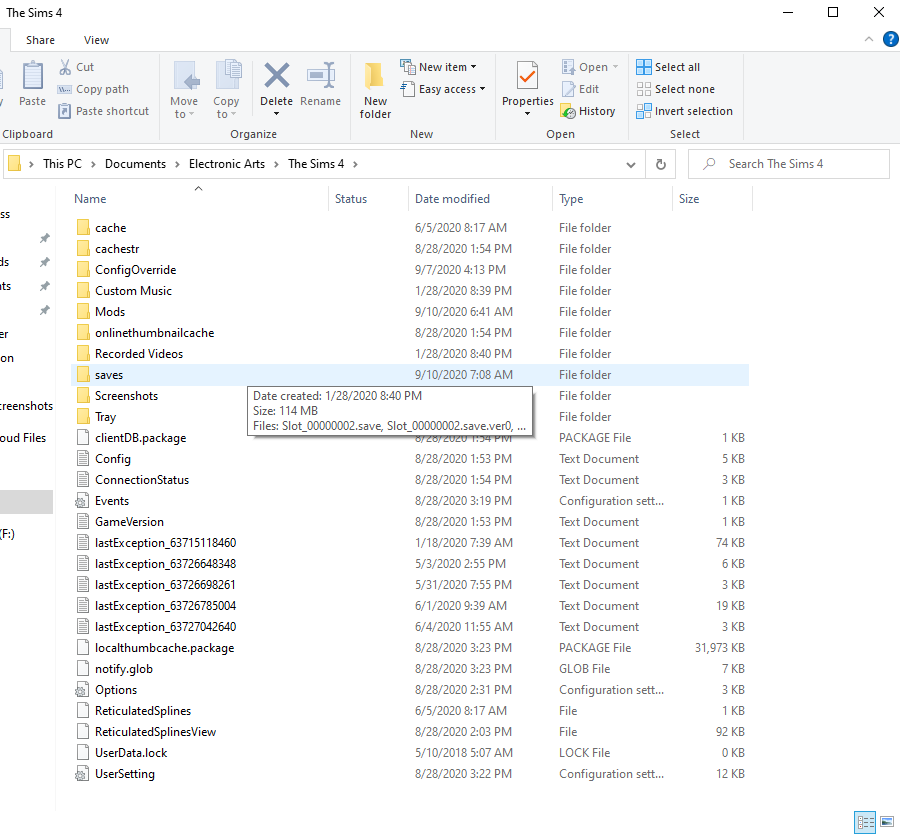Image resolution: width=900 pixels, height=840 pixels.
Task: Select the ConfigOverride folder name
Action: 135,270
